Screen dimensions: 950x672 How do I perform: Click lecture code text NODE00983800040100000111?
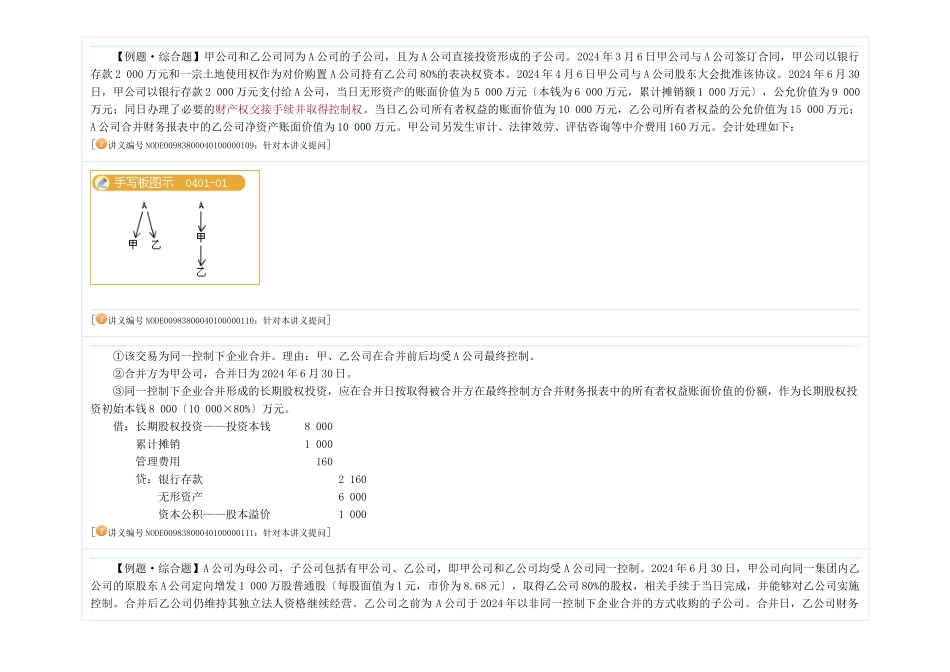201,533
